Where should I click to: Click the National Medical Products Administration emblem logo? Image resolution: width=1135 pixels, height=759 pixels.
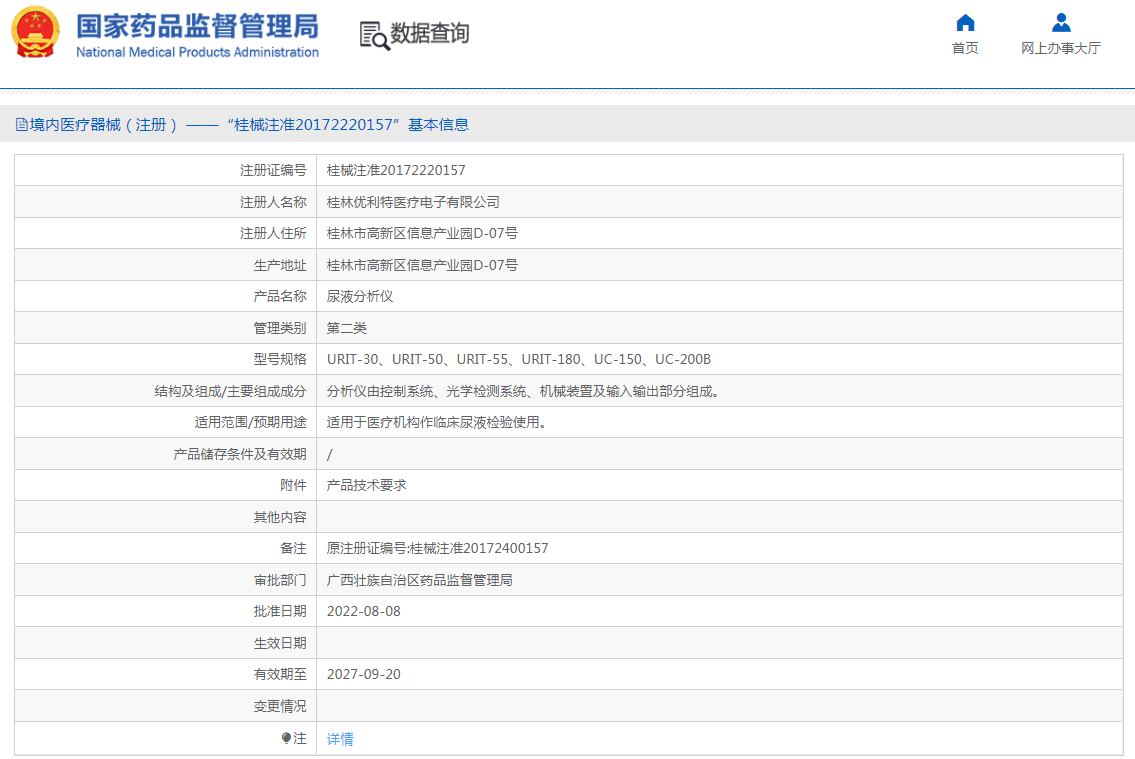point(34,32)
